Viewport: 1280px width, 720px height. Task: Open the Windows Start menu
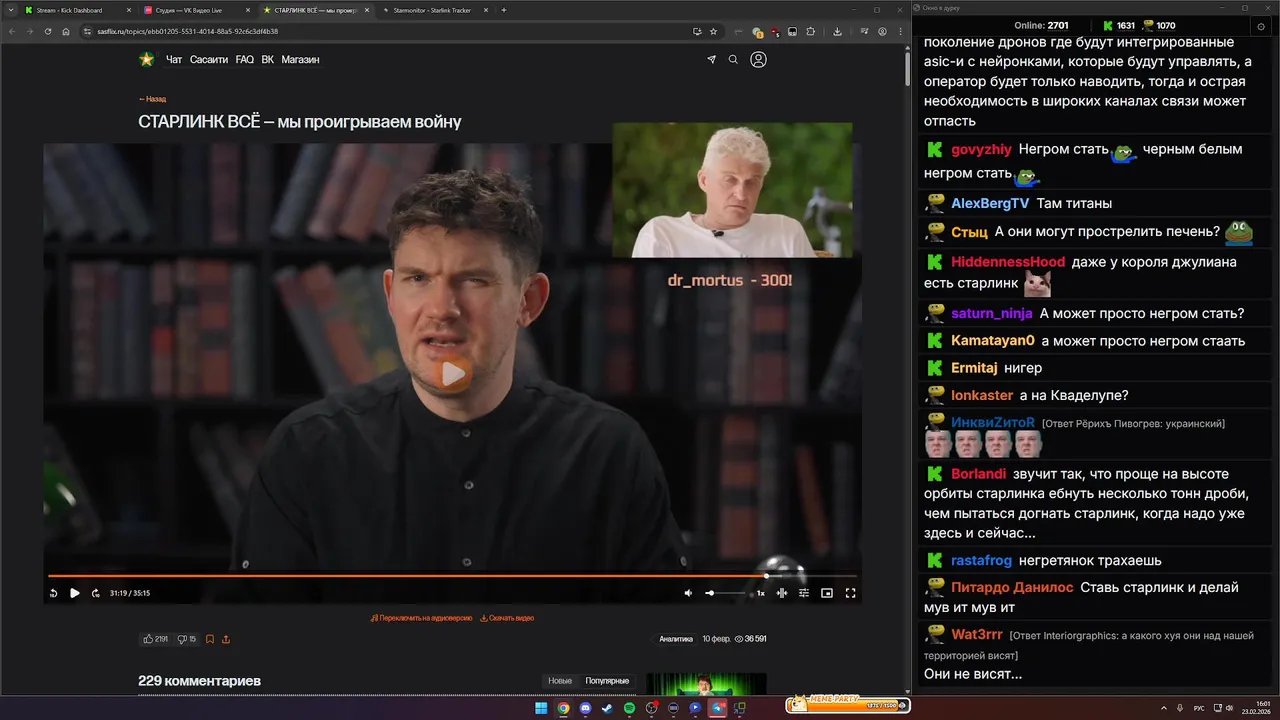click(541, 708)
